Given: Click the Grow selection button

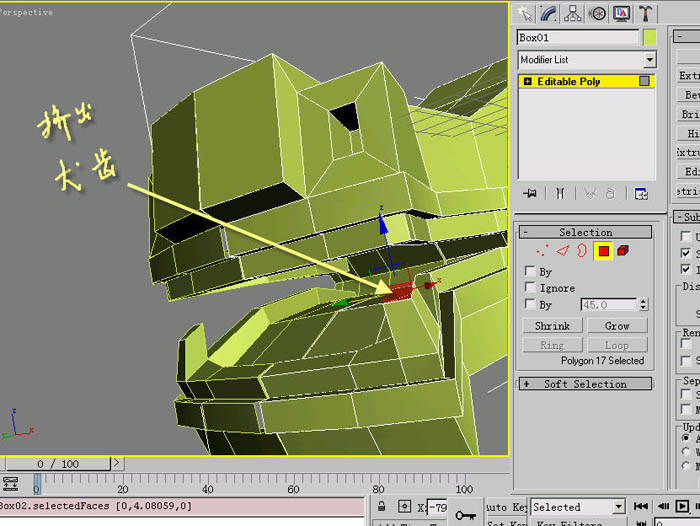Looking at the screenshot, I should point(617,326).
